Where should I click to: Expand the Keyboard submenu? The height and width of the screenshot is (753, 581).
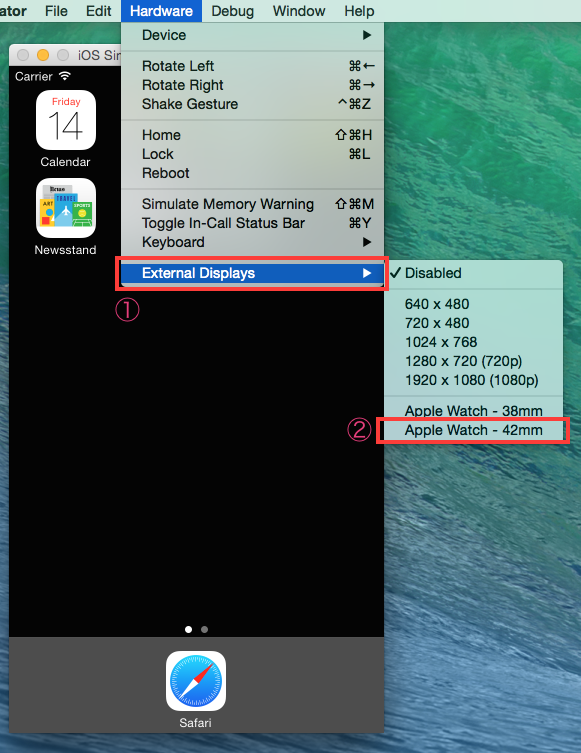point(253,242)
